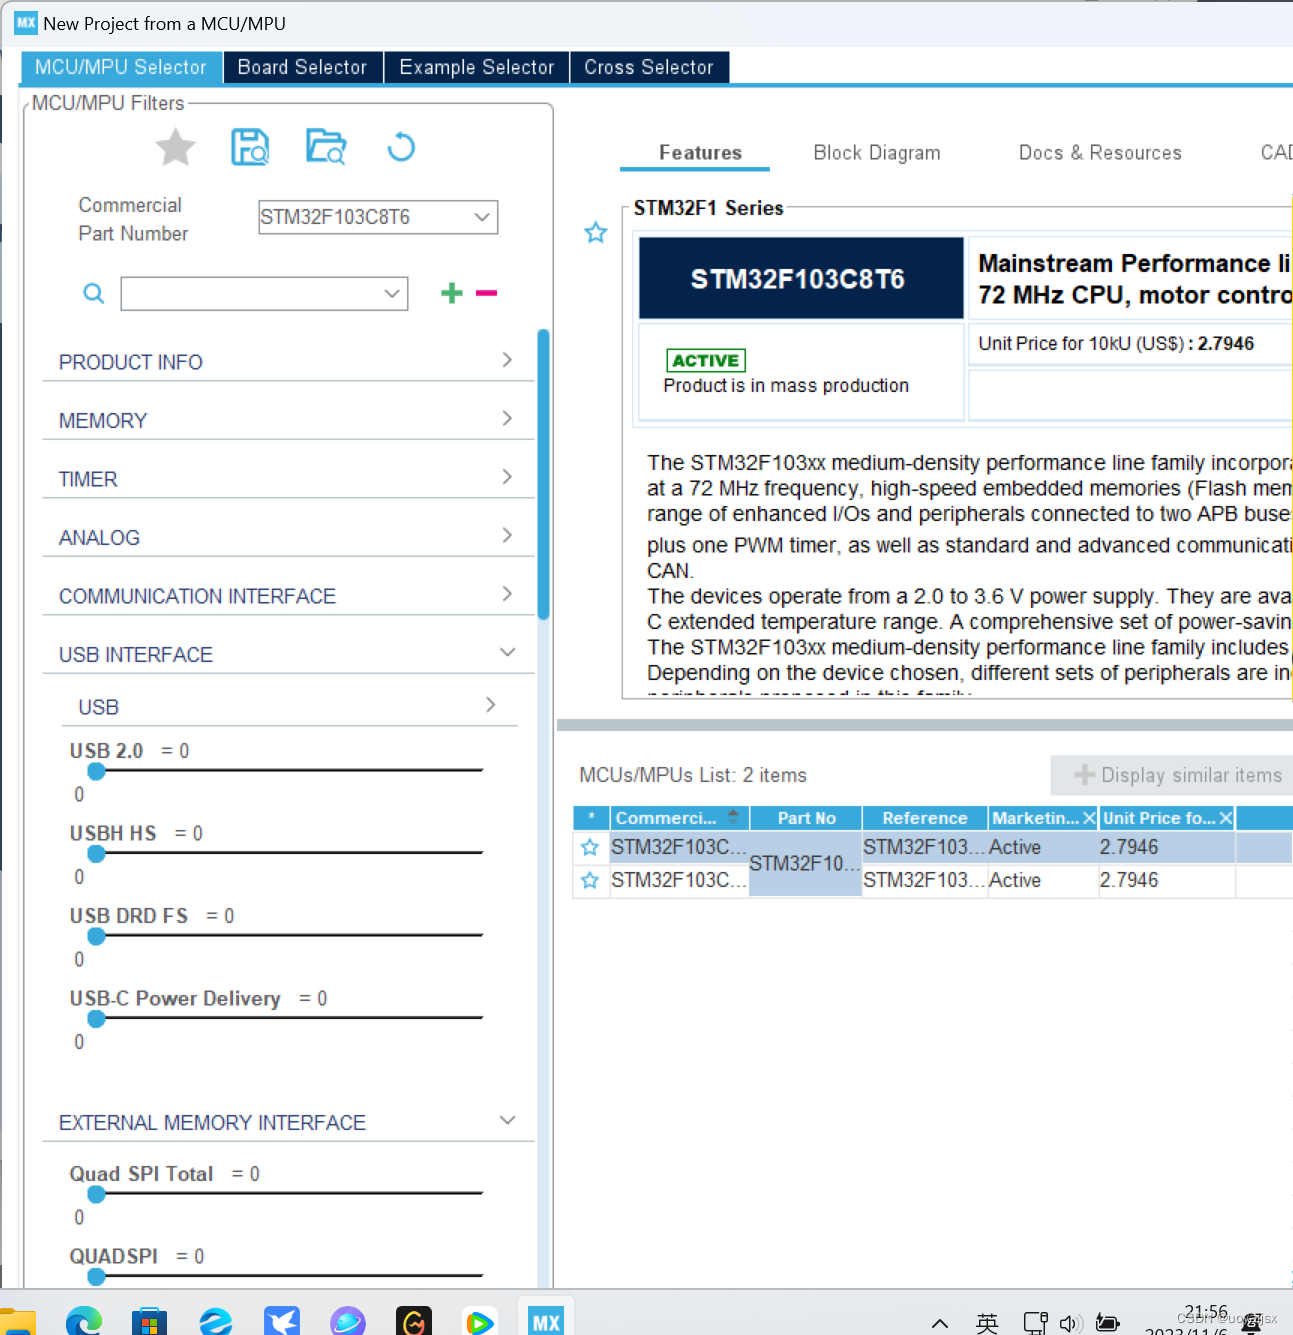Open the Example Selector tab
Image resolution: width=1293 pixels, height=1335 pixels.
point(476,67)
